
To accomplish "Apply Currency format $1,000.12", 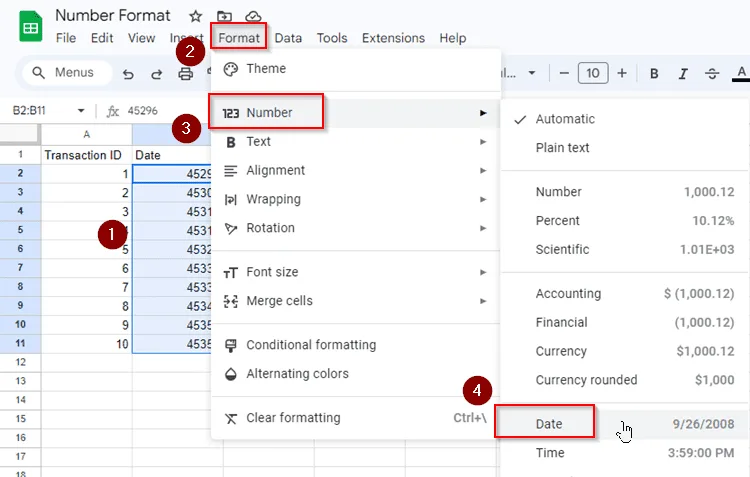I will coord(625,351).
